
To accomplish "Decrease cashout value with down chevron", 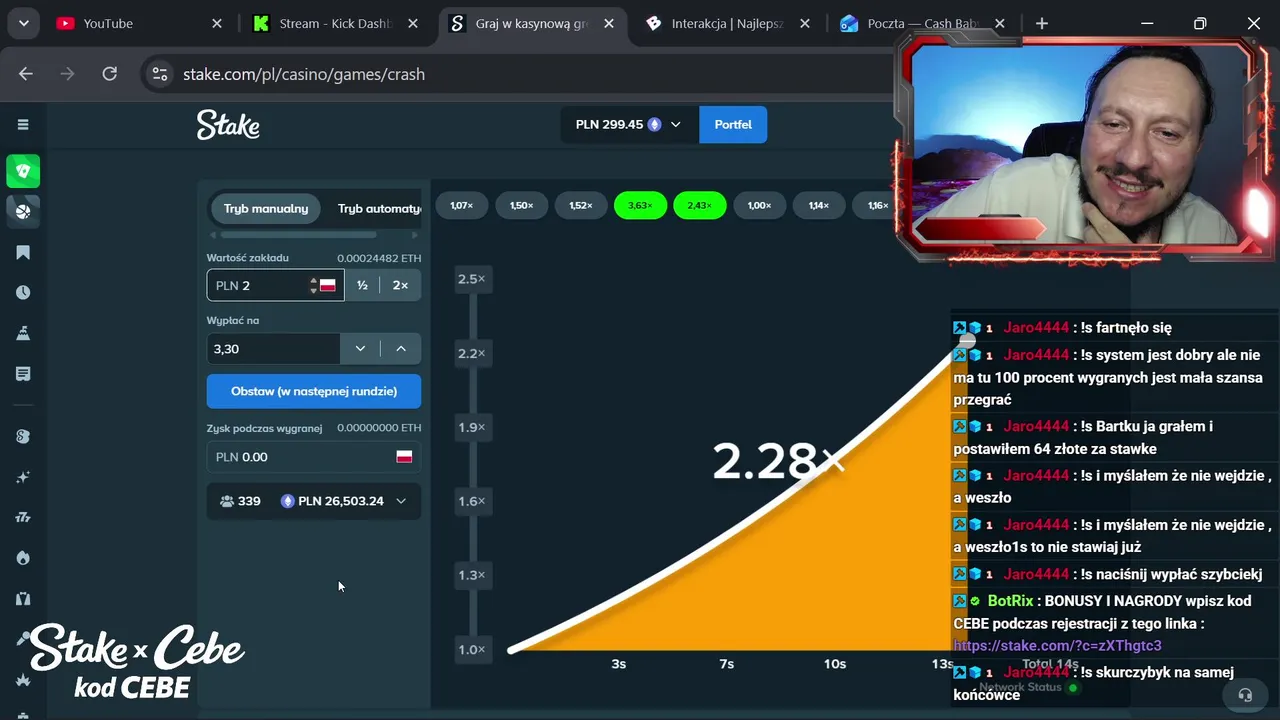I will pyautogui.click(x=360, y=349).
